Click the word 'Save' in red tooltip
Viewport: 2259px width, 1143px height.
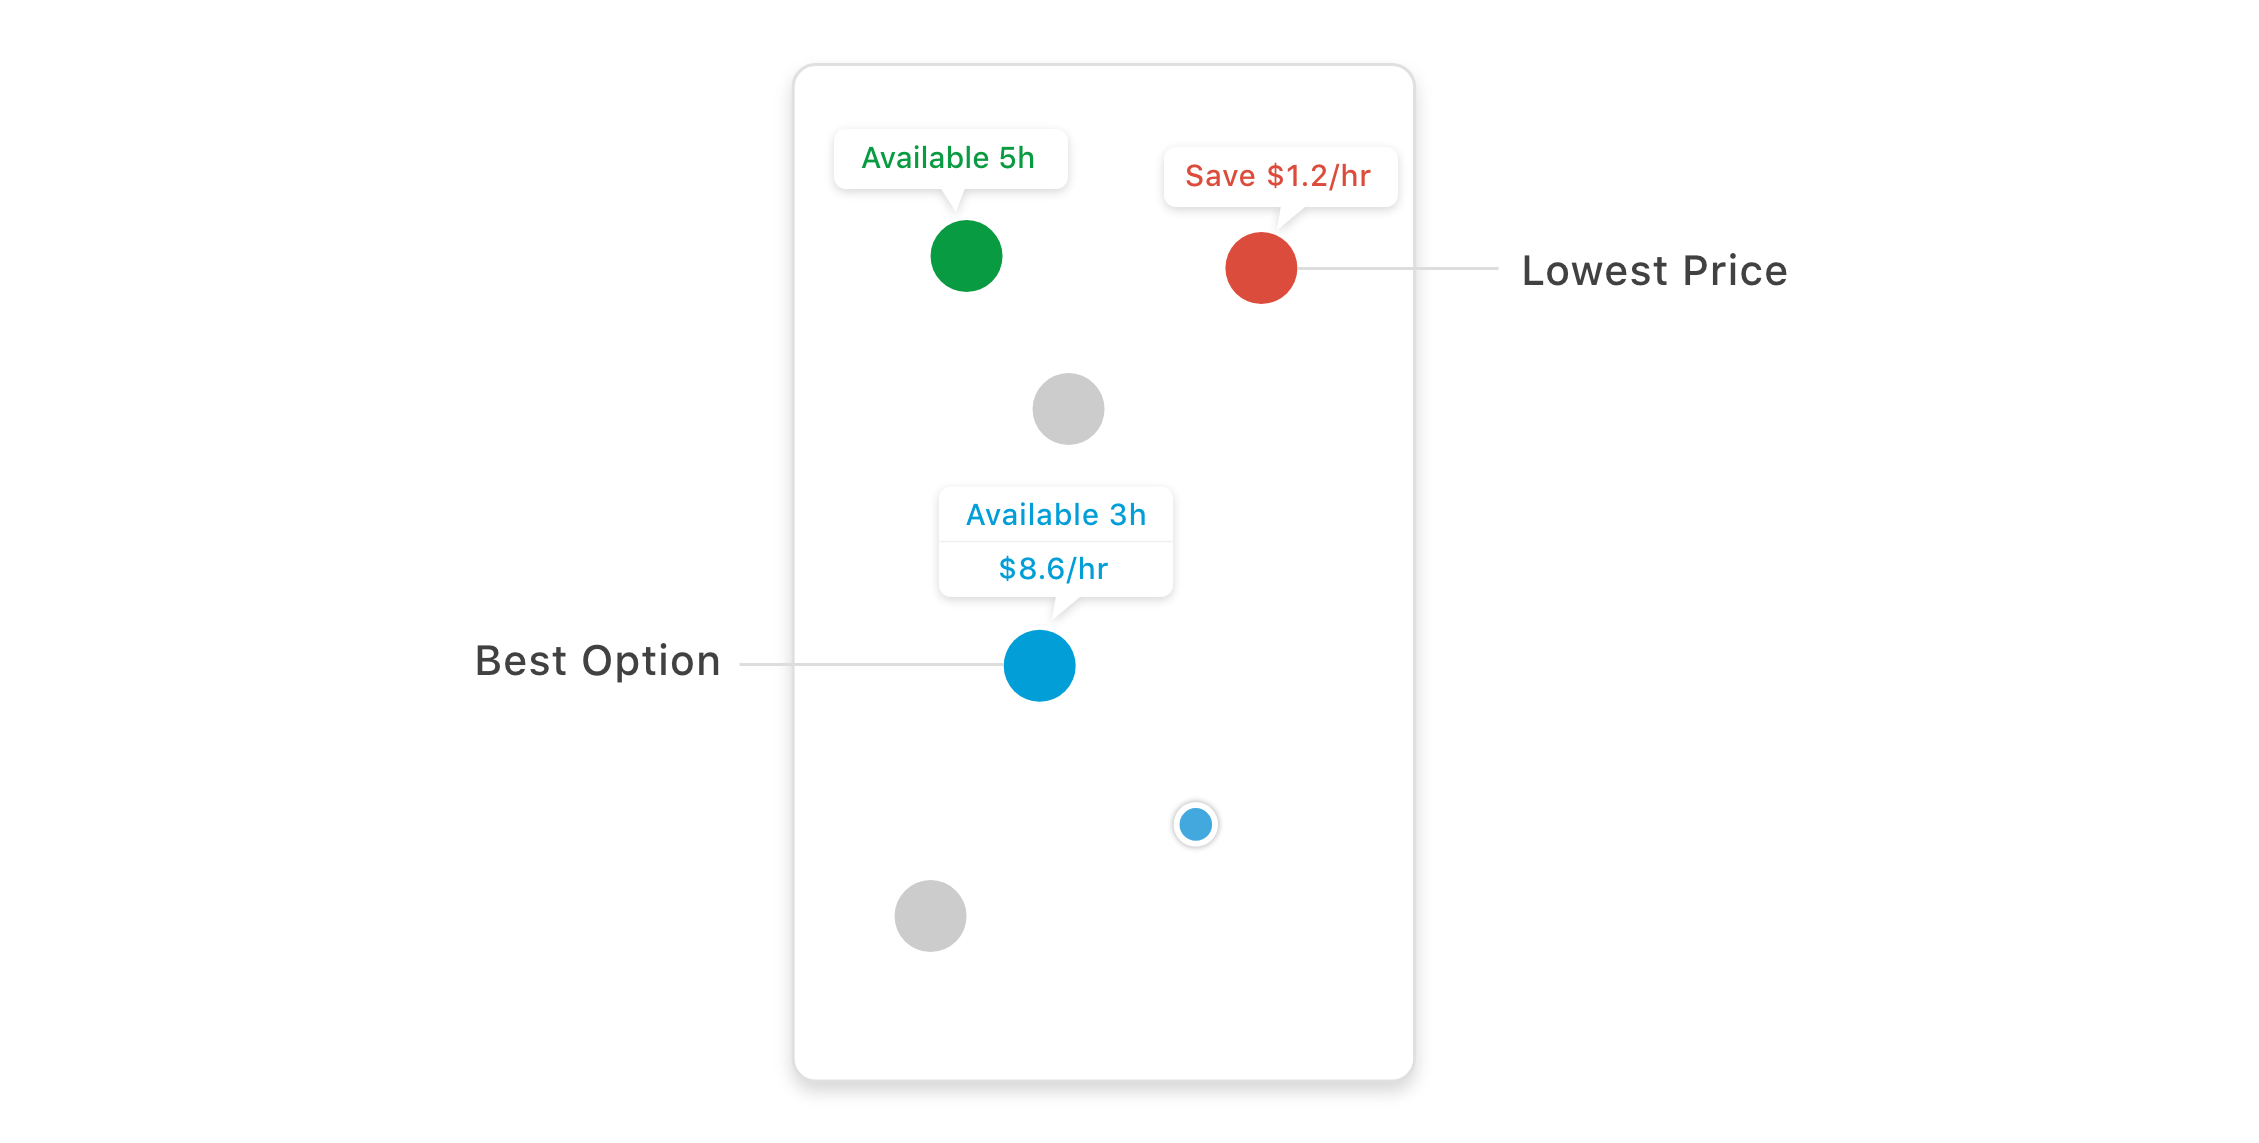pyautogui.click(x=1220, y=176)
